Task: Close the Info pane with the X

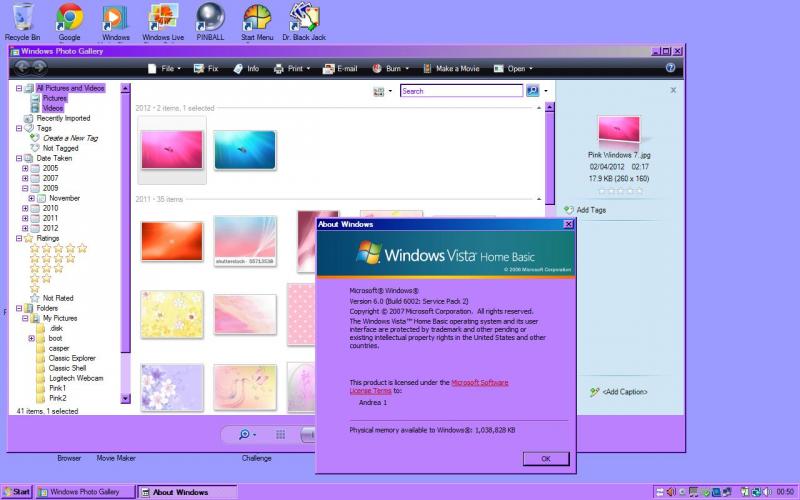Action: pos(673,90)
